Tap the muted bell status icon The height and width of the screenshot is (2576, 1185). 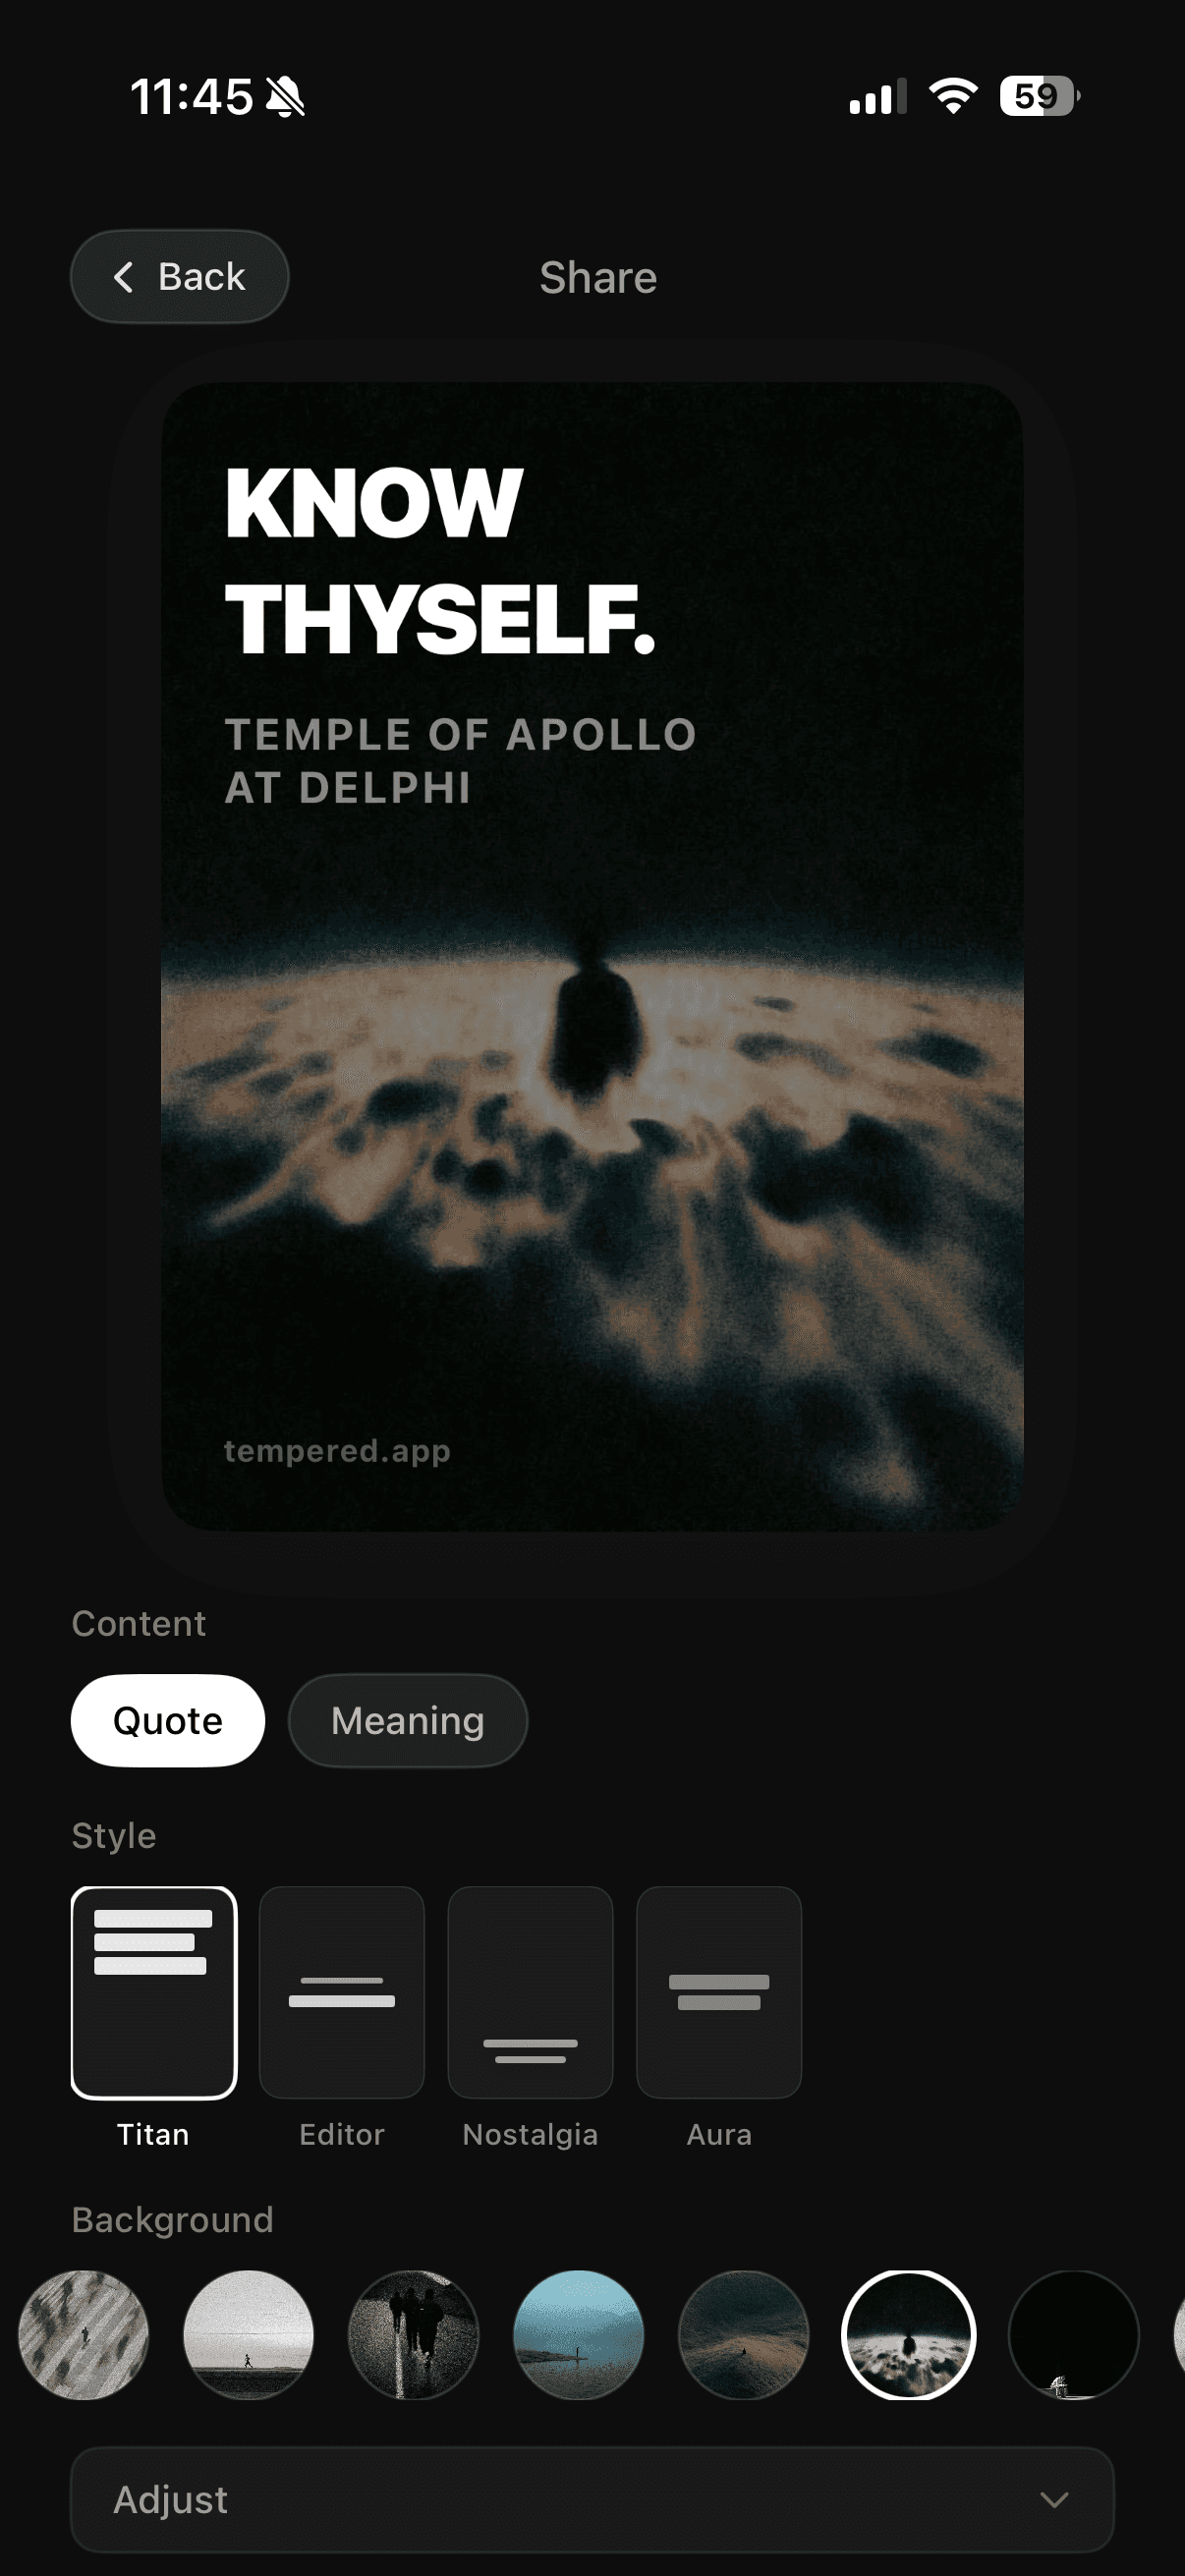pyautogui.click(x=286, y=98)
